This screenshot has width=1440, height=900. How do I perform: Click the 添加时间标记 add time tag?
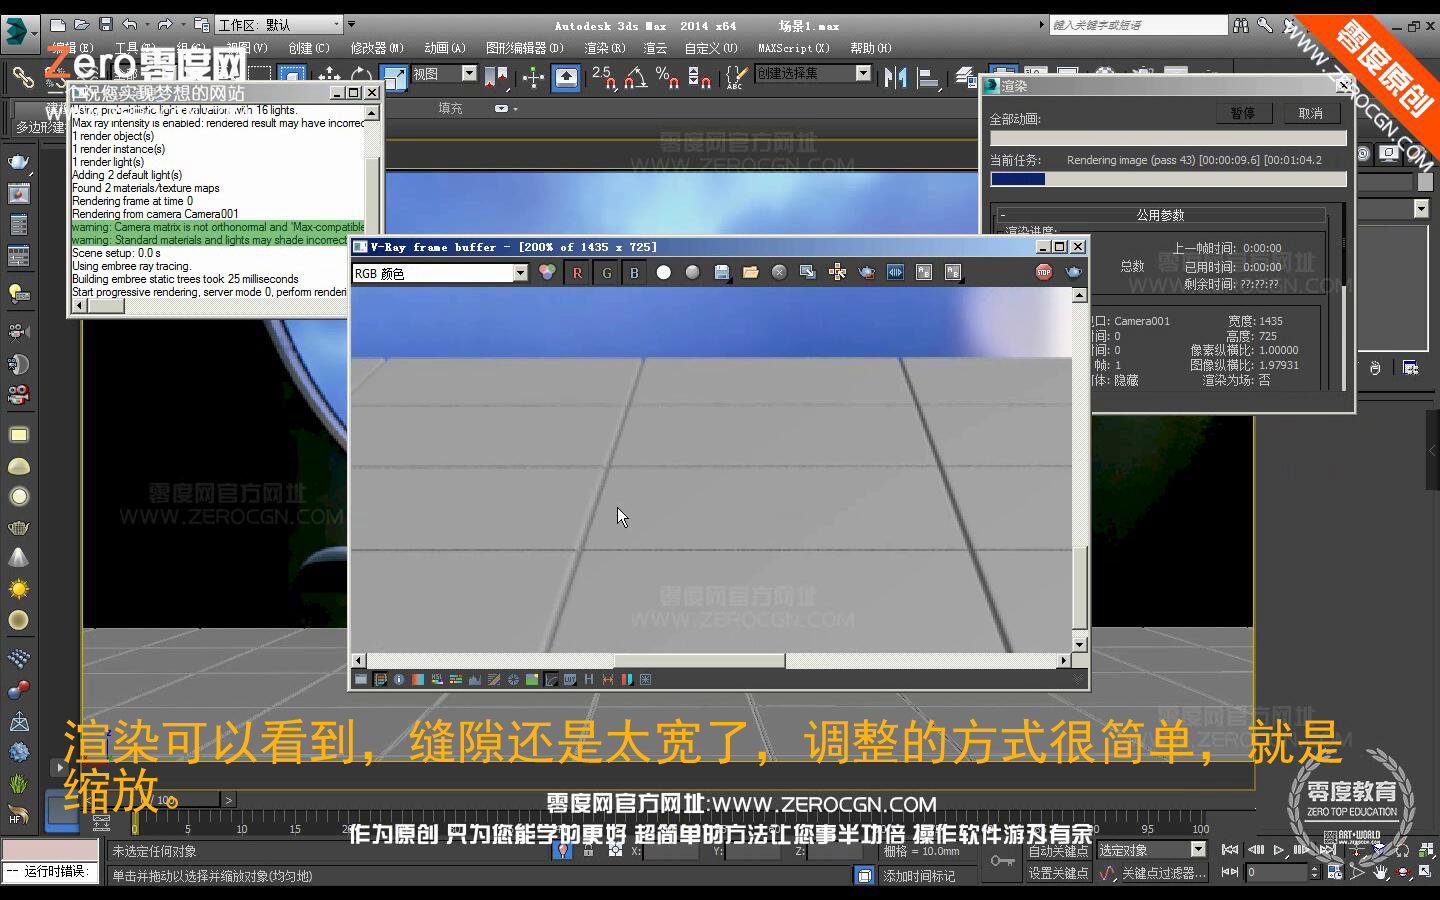click(918, 876)
